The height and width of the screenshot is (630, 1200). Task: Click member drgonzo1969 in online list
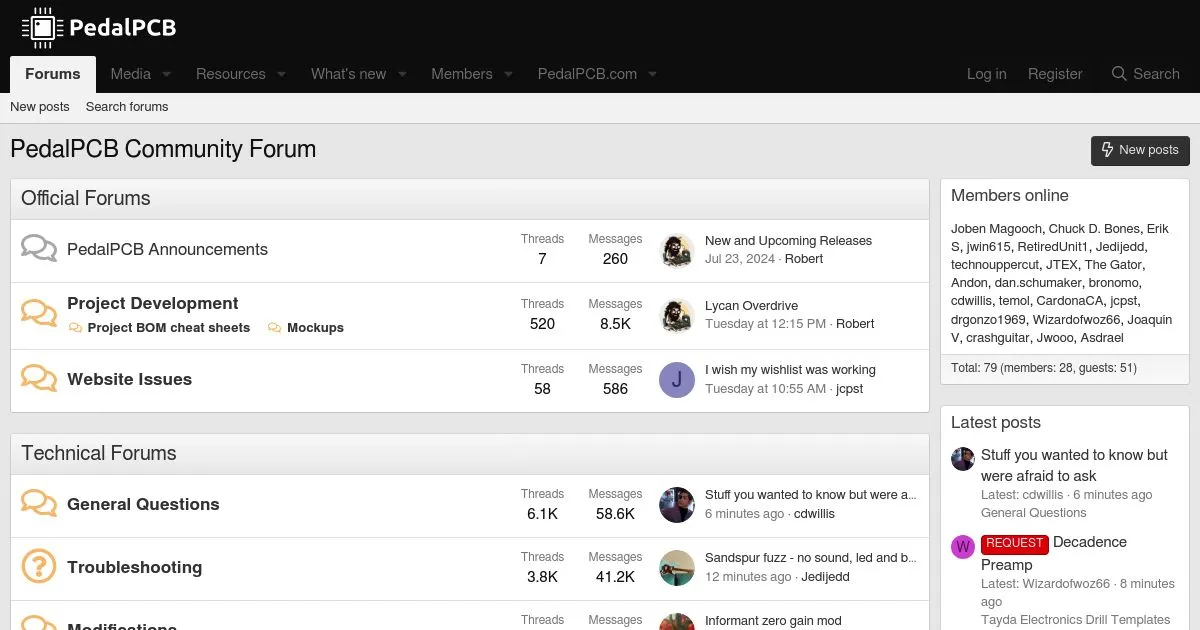(989, 320)
